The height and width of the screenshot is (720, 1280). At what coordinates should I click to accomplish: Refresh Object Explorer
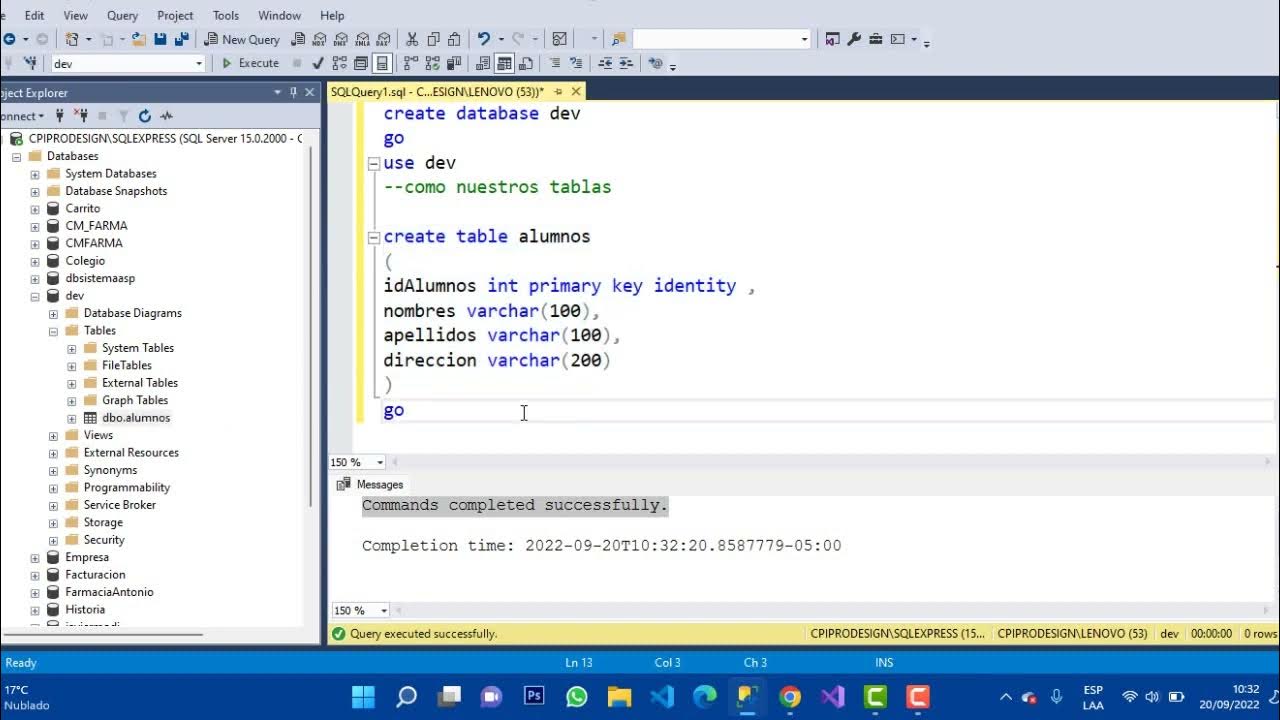tap(144, 116)
